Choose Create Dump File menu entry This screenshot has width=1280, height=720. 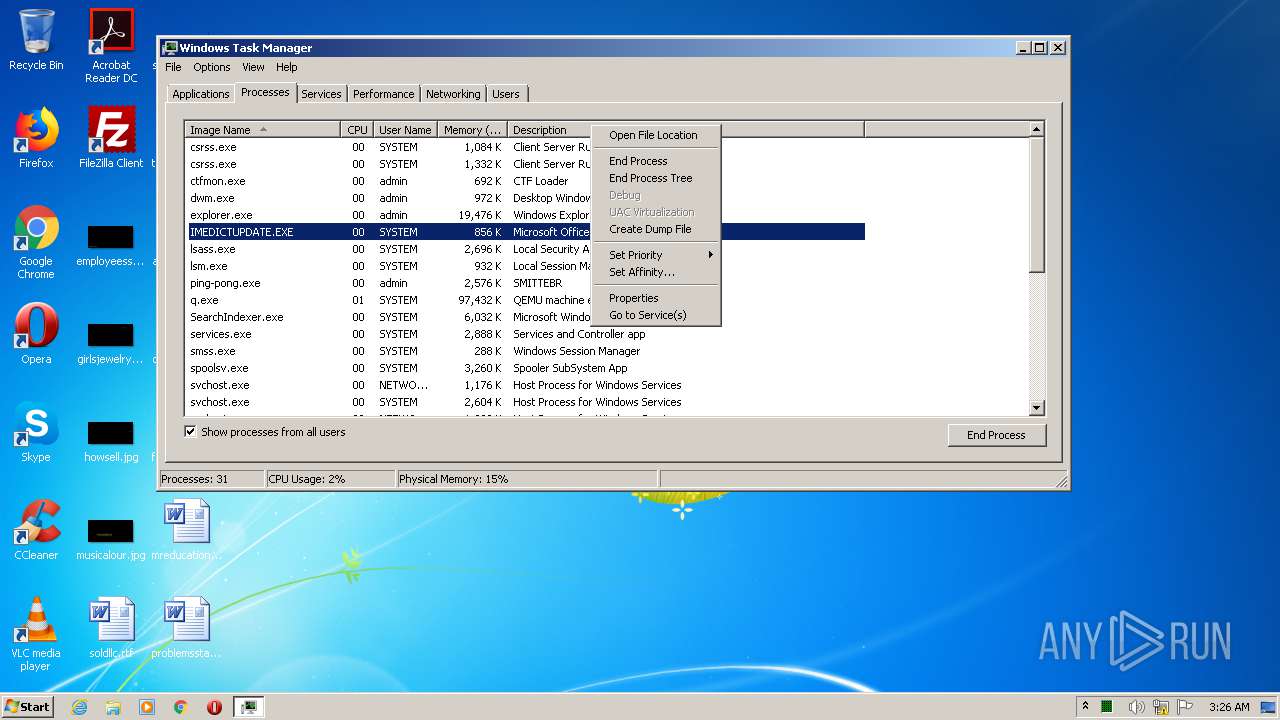[656, 229]
